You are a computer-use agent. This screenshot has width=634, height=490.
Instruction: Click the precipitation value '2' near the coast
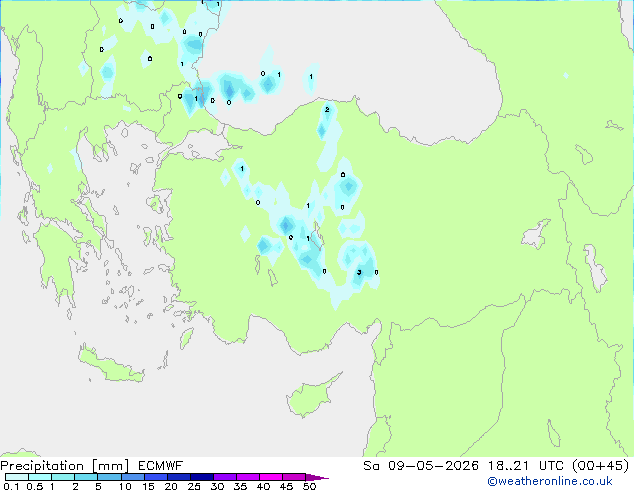point(327,110)
